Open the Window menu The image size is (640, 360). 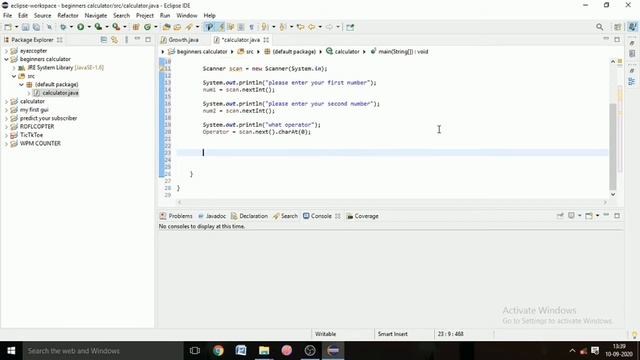coord(187,16)
